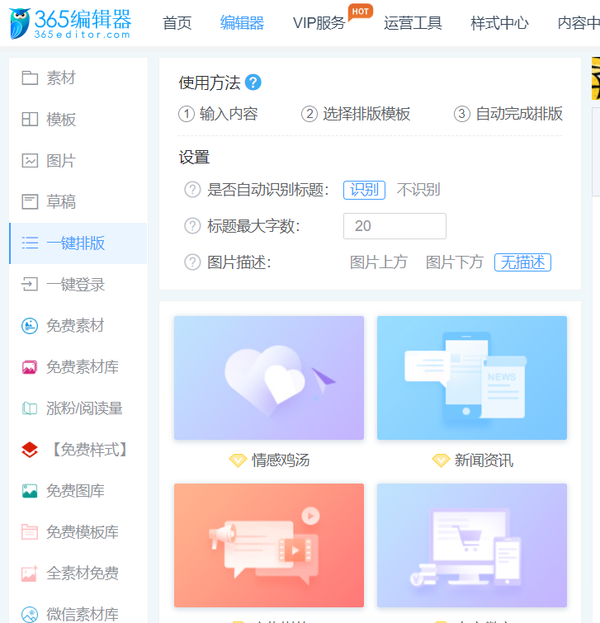Image resolution: width=600 pixels, height=623 pixels.
Task: Click the 全素材免费 image icon
Action: [x=30, y=573]
